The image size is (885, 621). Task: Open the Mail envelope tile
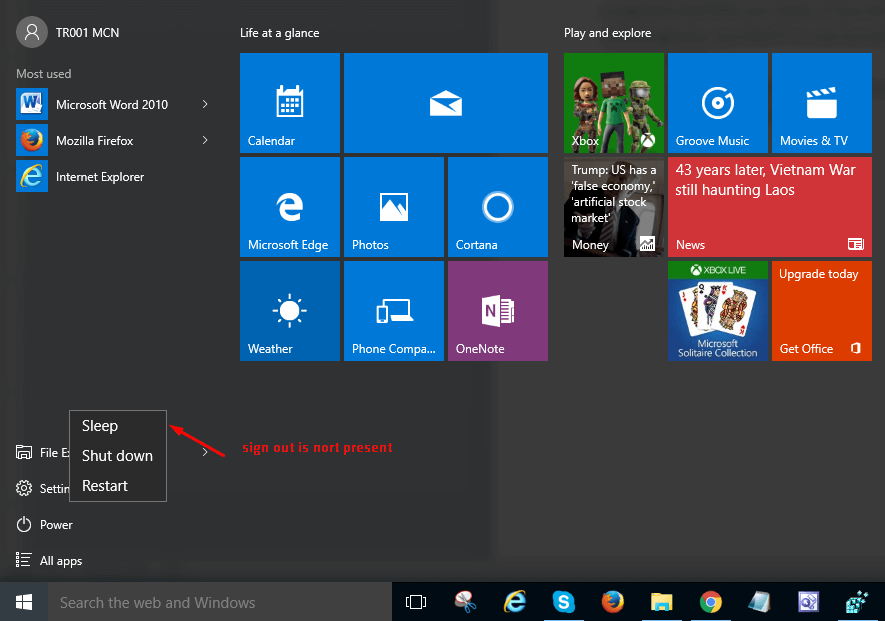[445, 103]
